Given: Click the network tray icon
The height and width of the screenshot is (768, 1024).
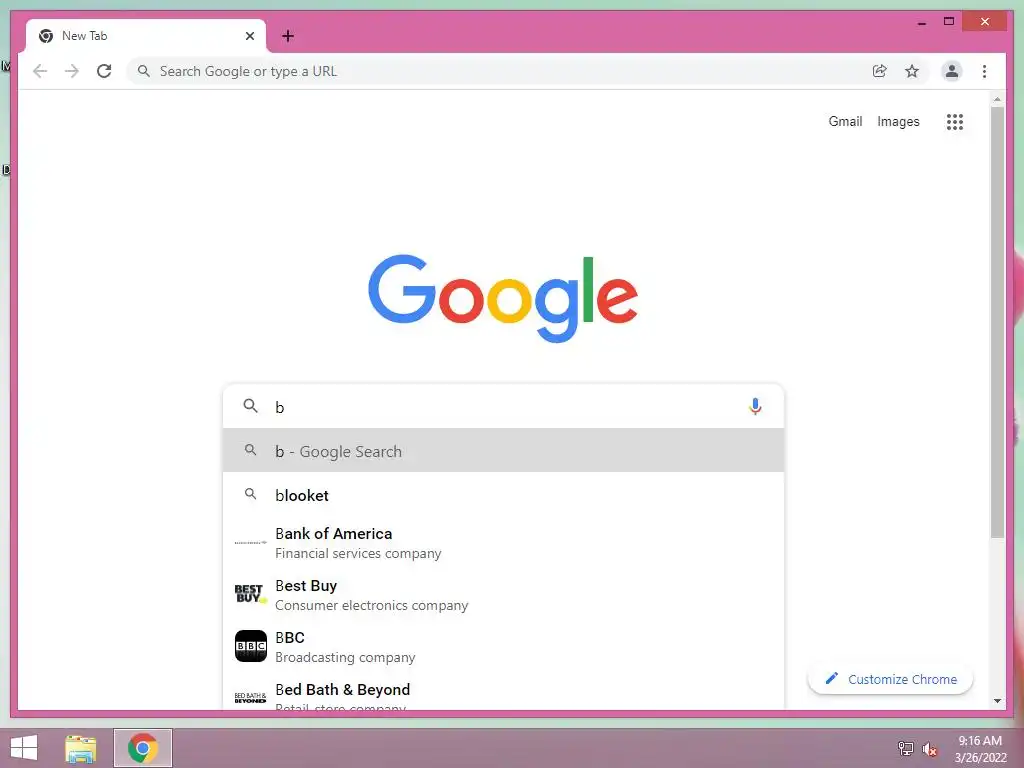Looking at the screenshot, I should 905,749.
